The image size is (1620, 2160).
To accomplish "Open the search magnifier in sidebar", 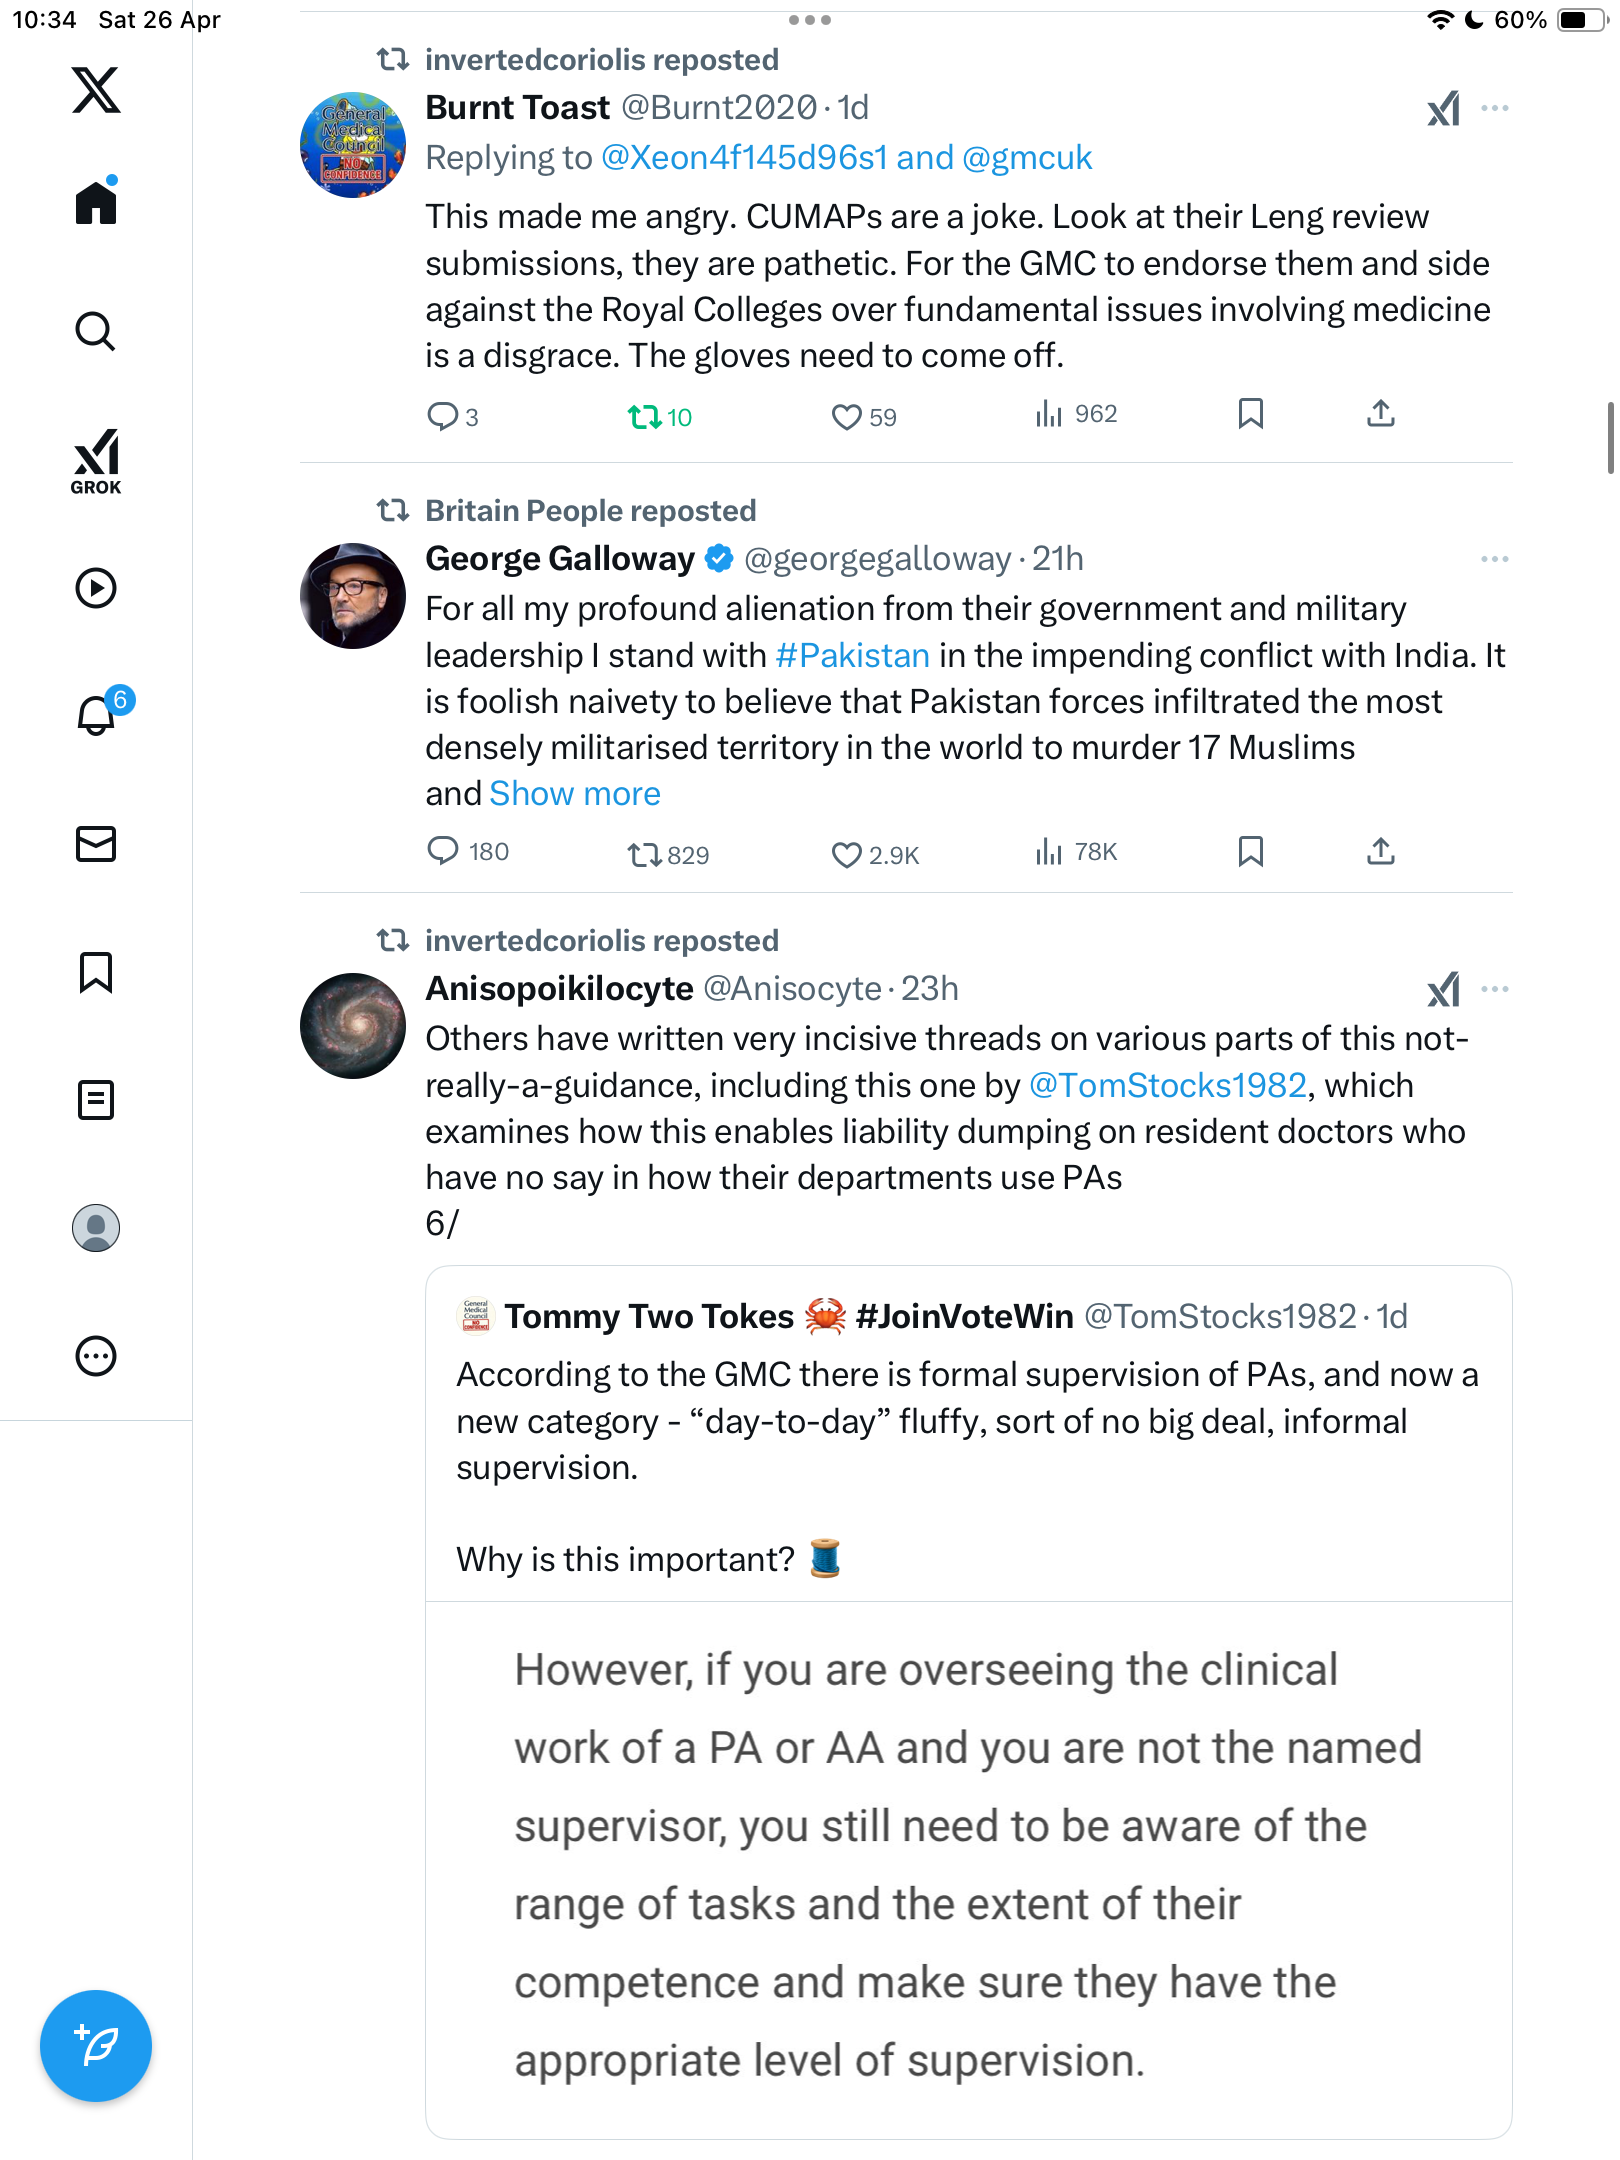I will (x=96, y=331).
